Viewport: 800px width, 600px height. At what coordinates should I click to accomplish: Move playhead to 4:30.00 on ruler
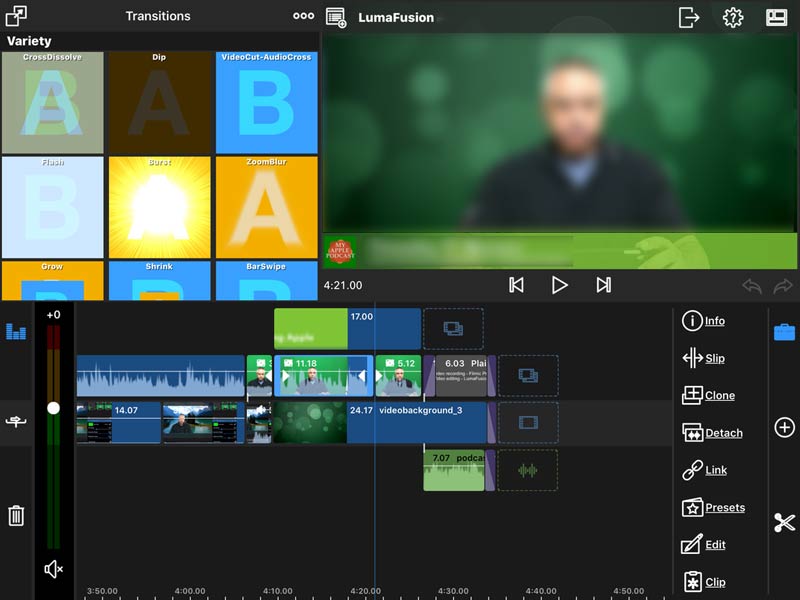453,591
